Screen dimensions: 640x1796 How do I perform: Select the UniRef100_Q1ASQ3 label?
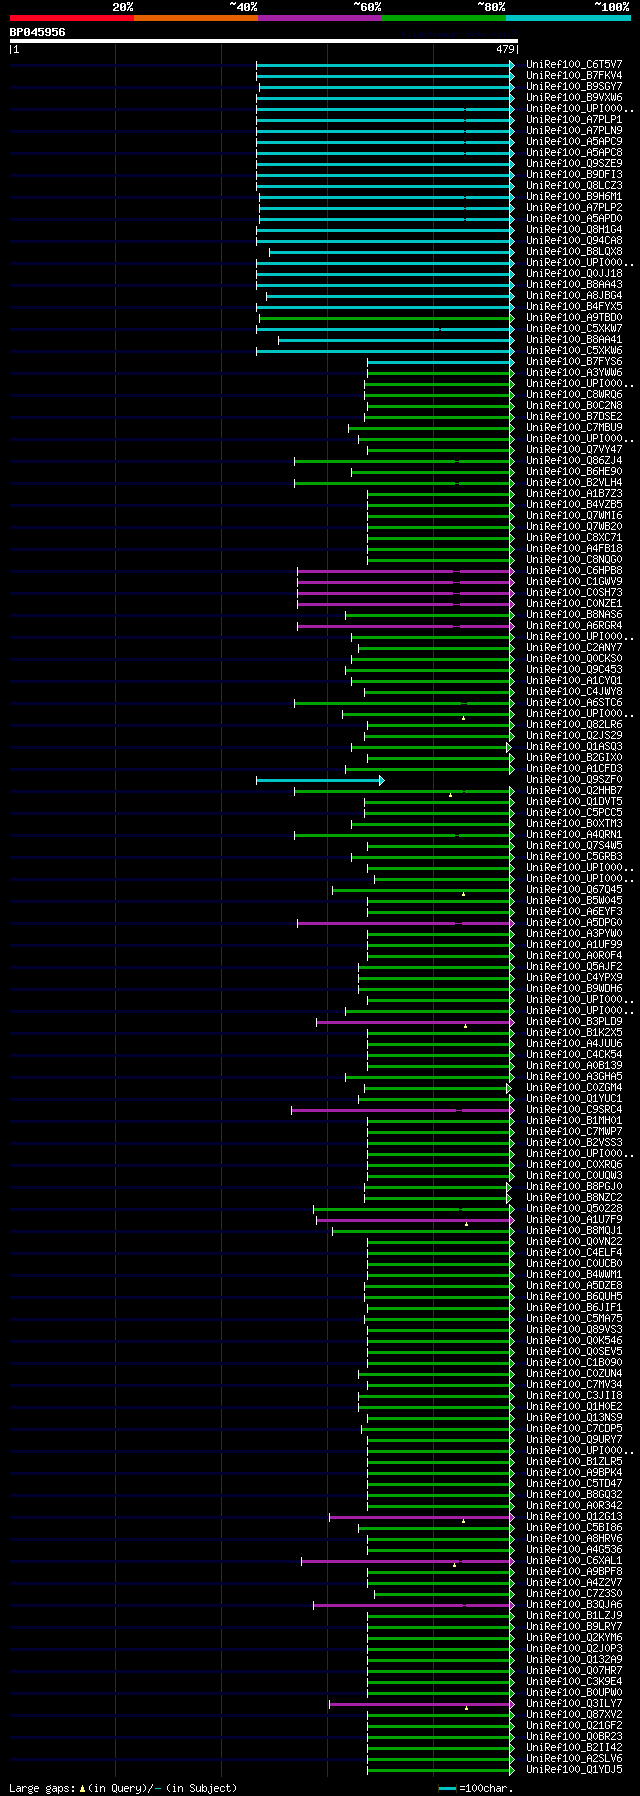click(574, 747)
